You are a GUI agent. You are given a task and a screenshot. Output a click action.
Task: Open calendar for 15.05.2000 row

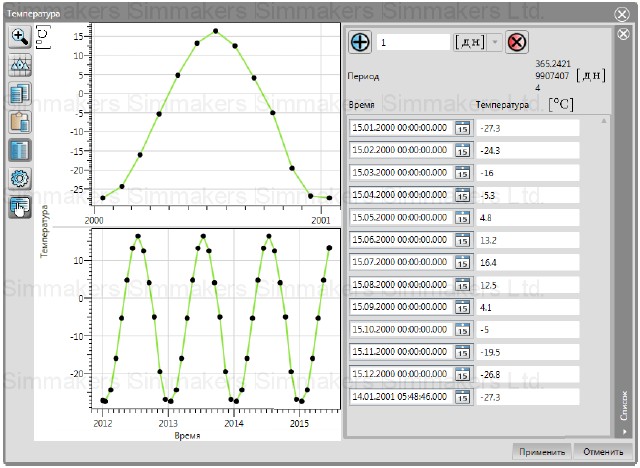(x=462, y=217)
